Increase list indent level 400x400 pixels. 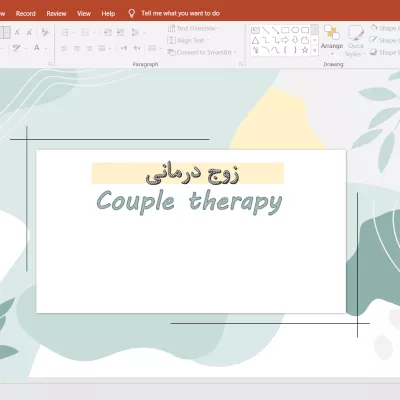click(120, 32)
